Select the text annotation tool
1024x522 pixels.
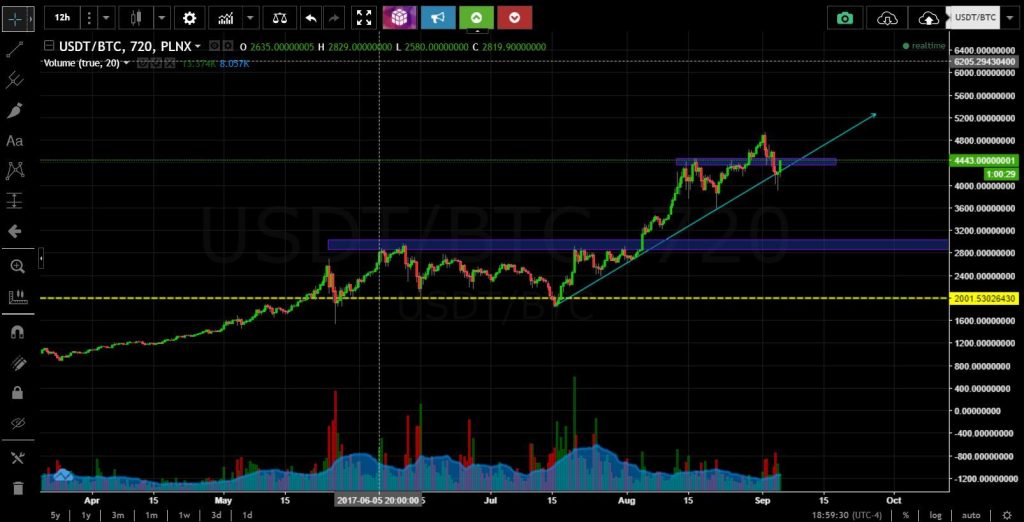pyautogui.click(x=15, y=141)
